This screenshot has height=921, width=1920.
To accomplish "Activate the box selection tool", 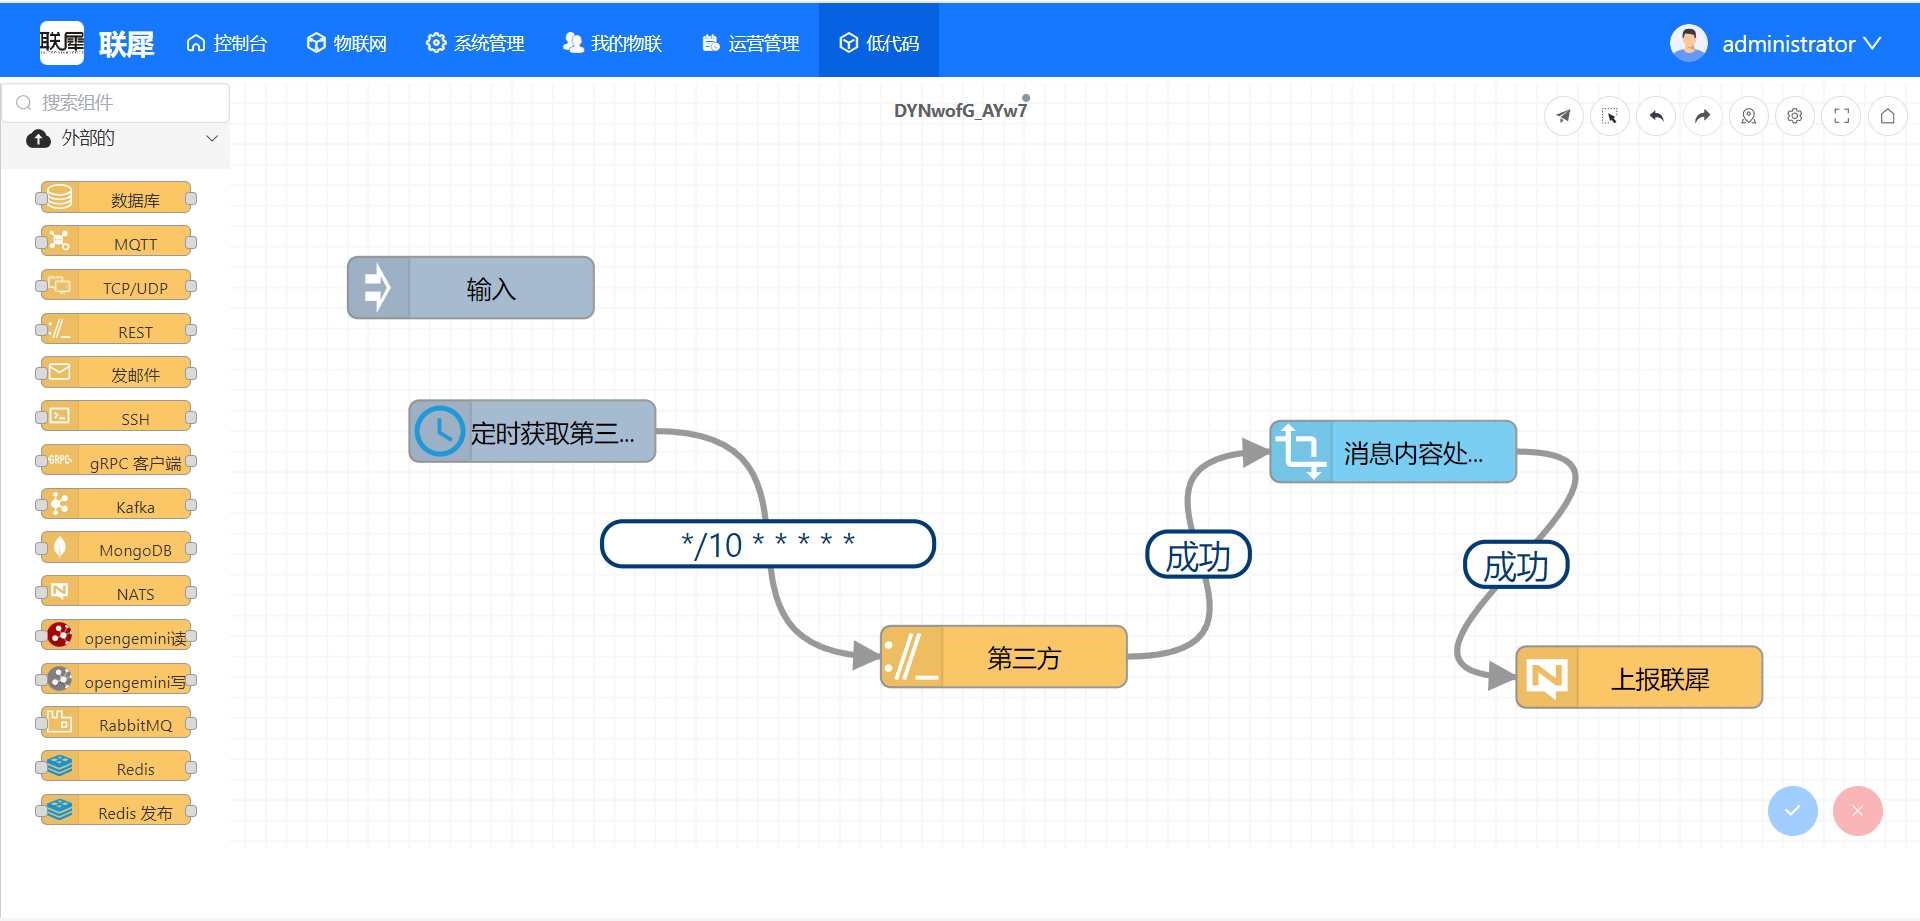I will click(x=1610, y=116).
